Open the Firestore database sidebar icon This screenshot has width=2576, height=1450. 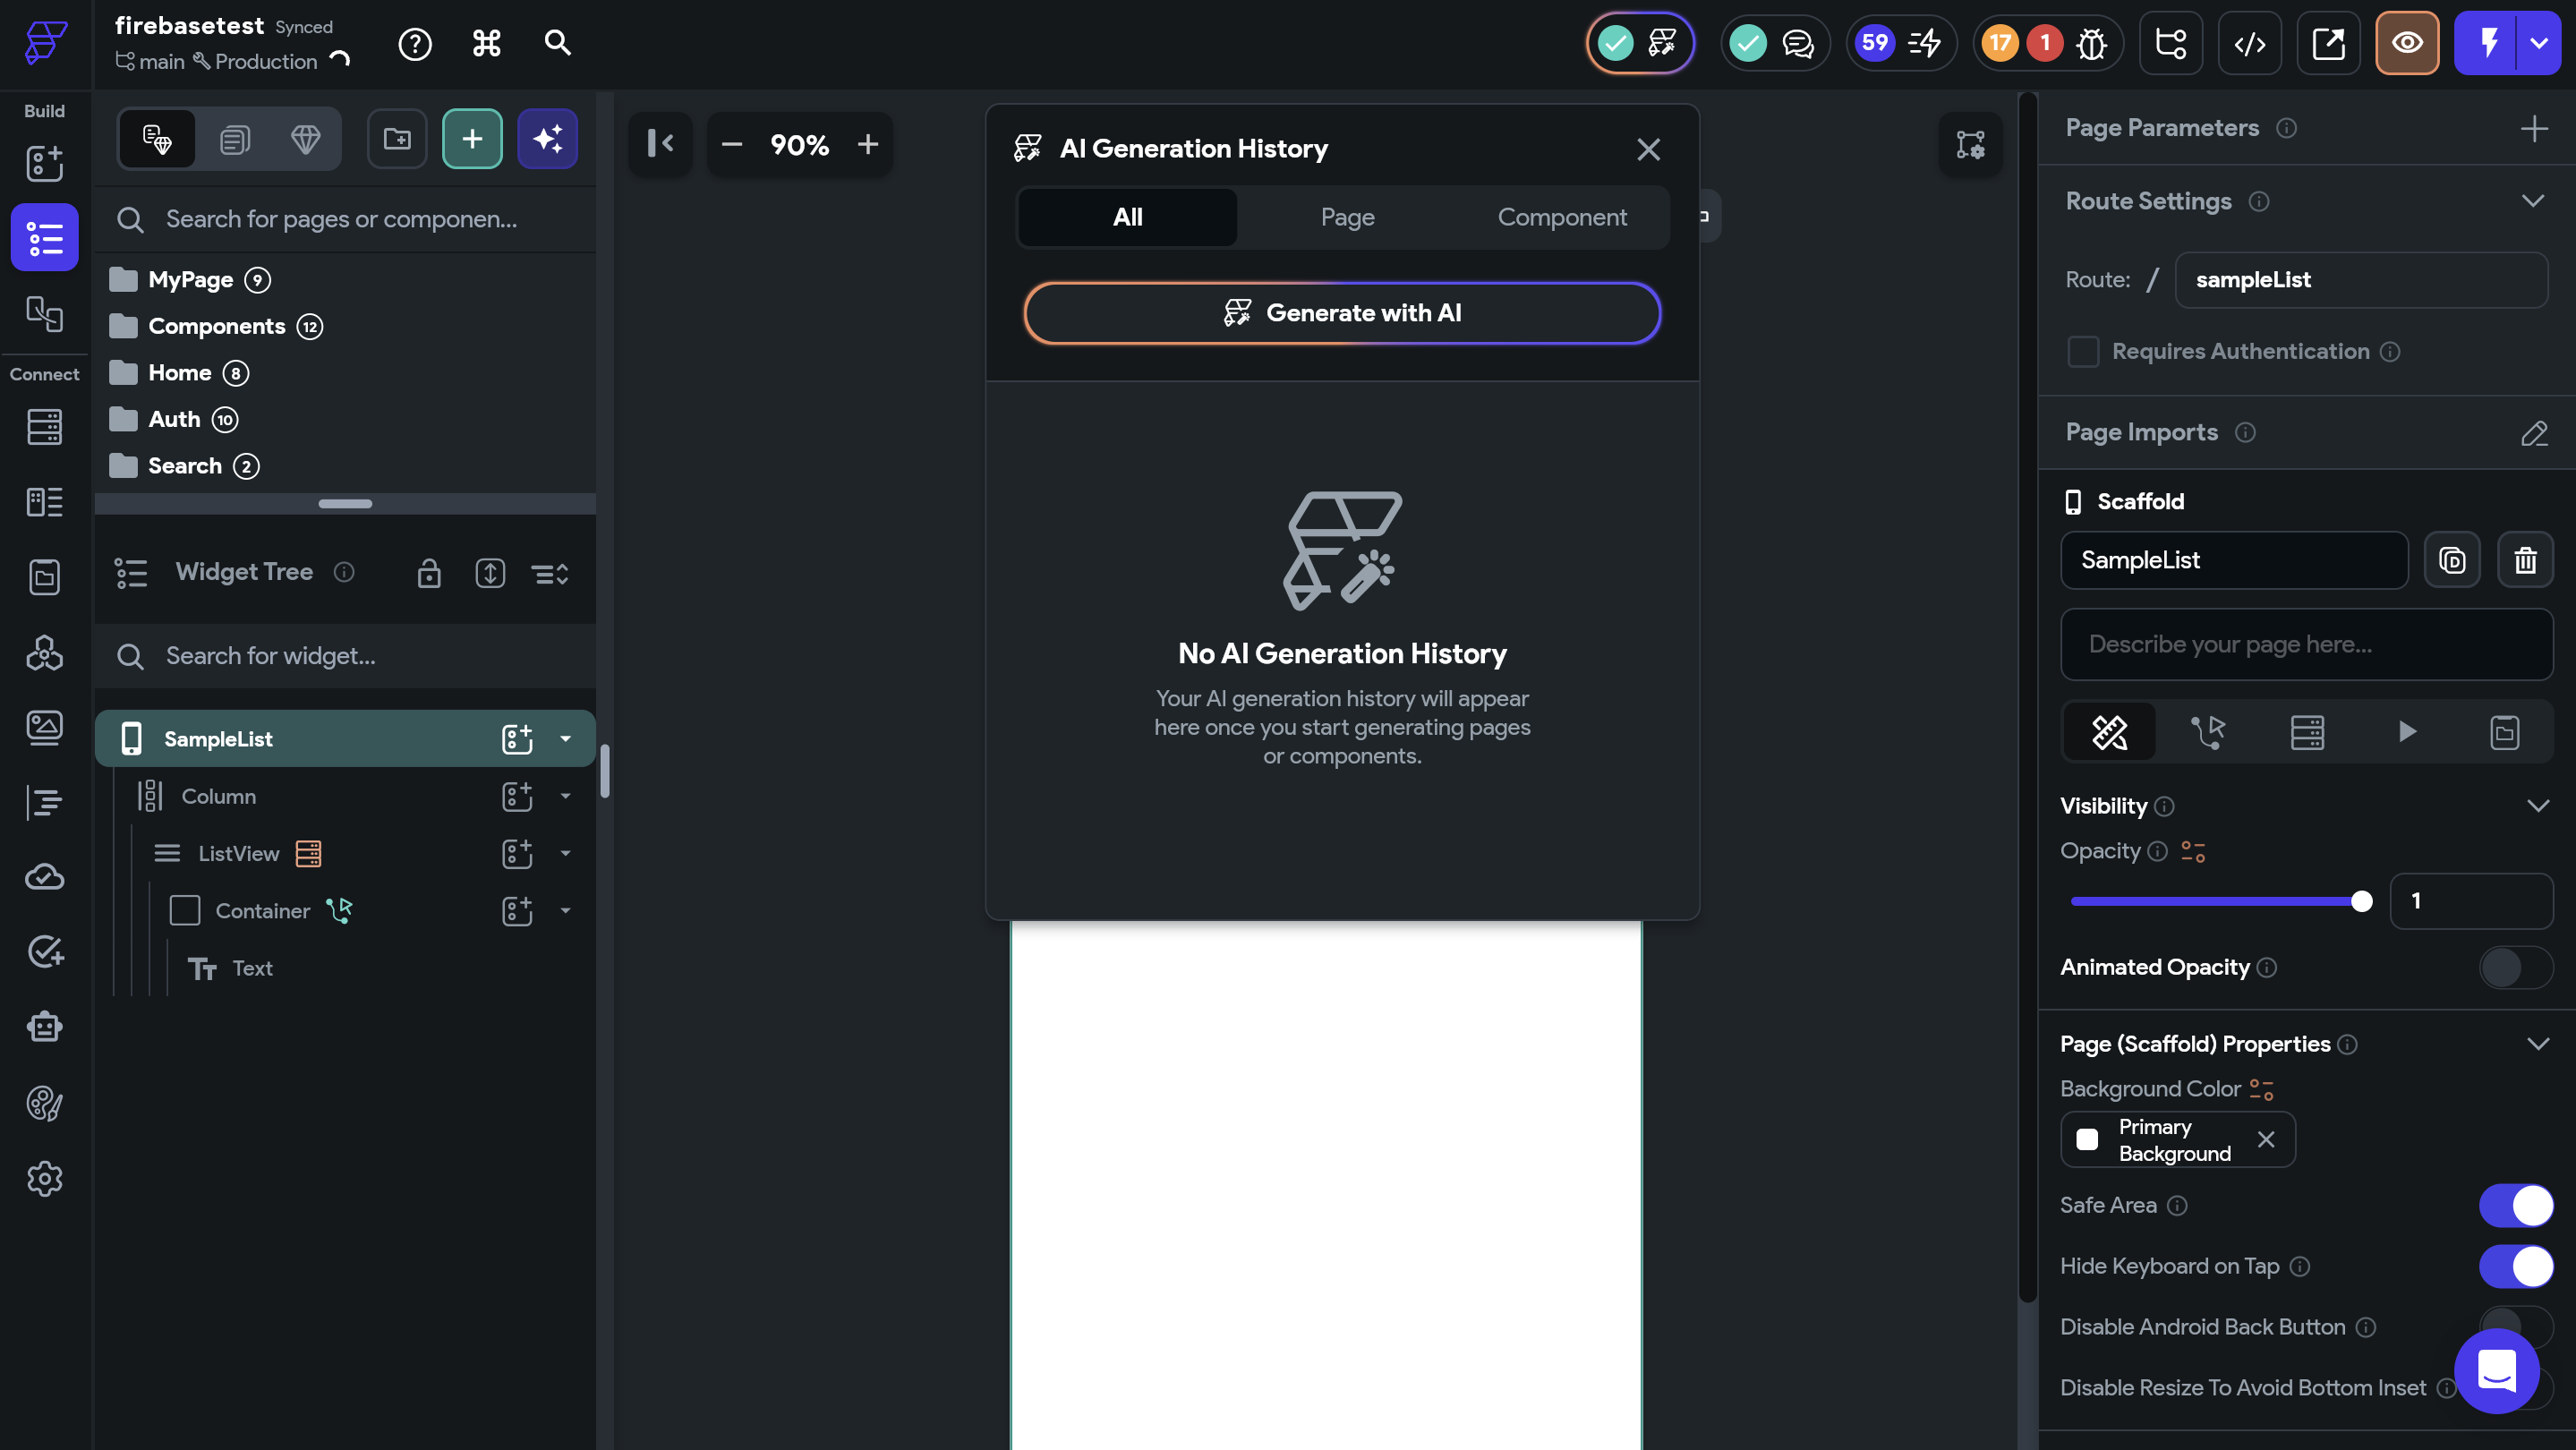click(x=44, y=427)
